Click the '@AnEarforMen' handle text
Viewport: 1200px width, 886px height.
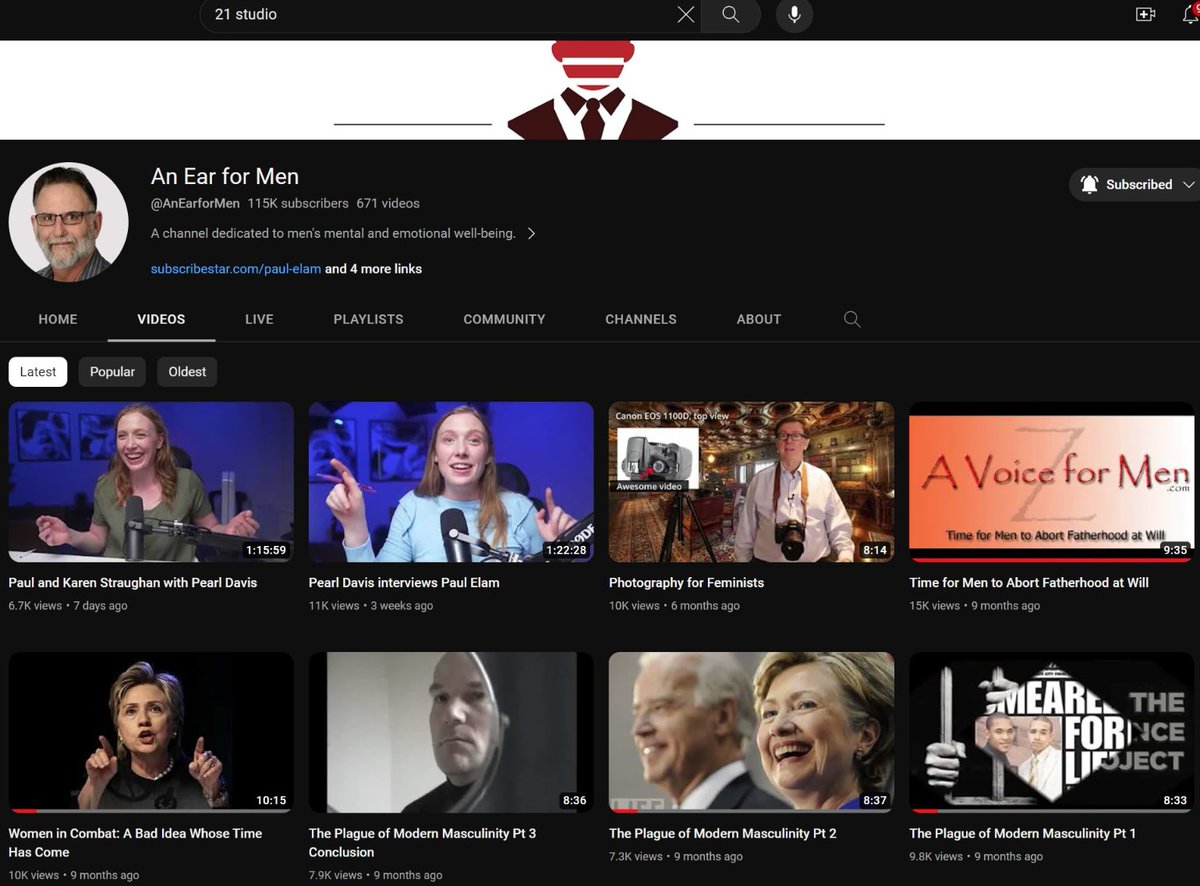click(195, 203)
